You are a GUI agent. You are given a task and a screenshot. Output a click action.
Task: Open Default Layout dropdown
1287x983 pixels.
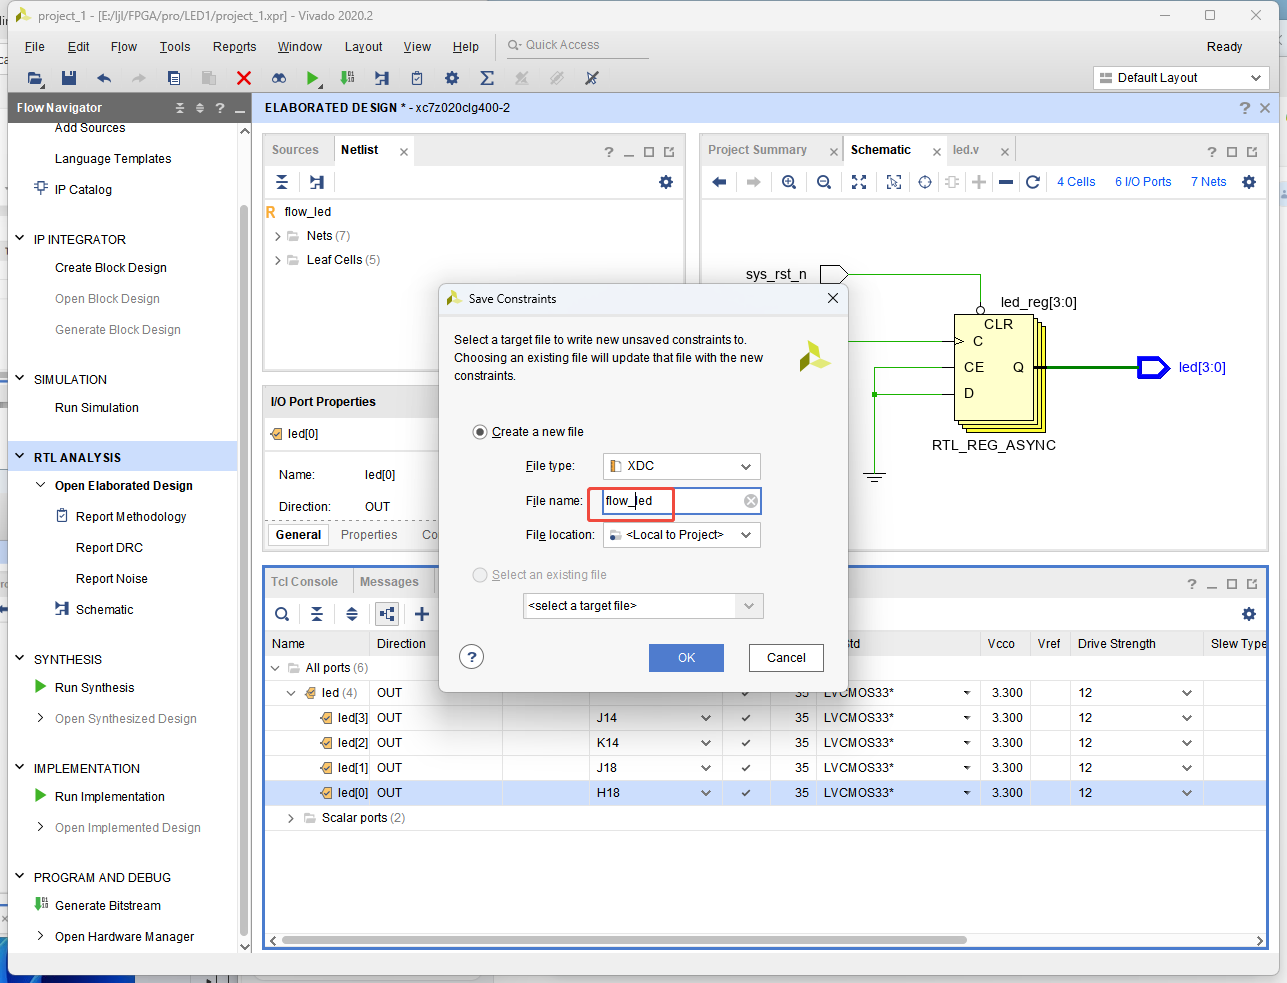(1181, 78)
